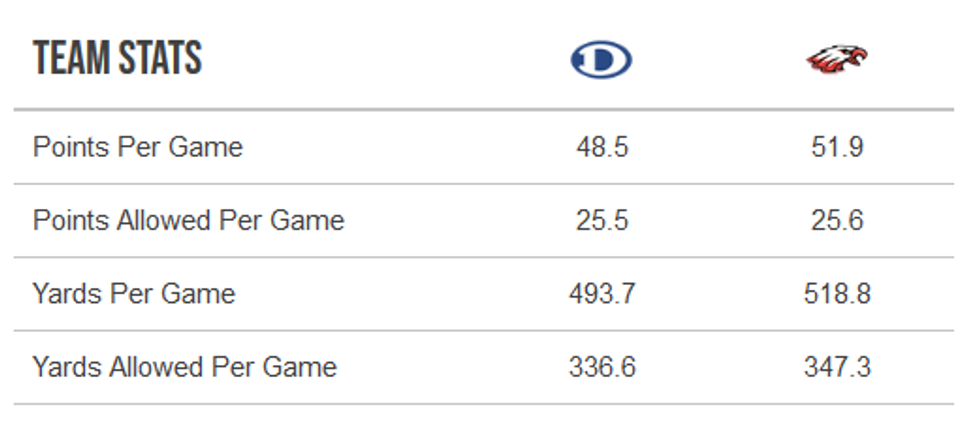Select the Yards Per Game label
Image resolution: width=980 pixels, height=442 pixels.
point(134,294)
